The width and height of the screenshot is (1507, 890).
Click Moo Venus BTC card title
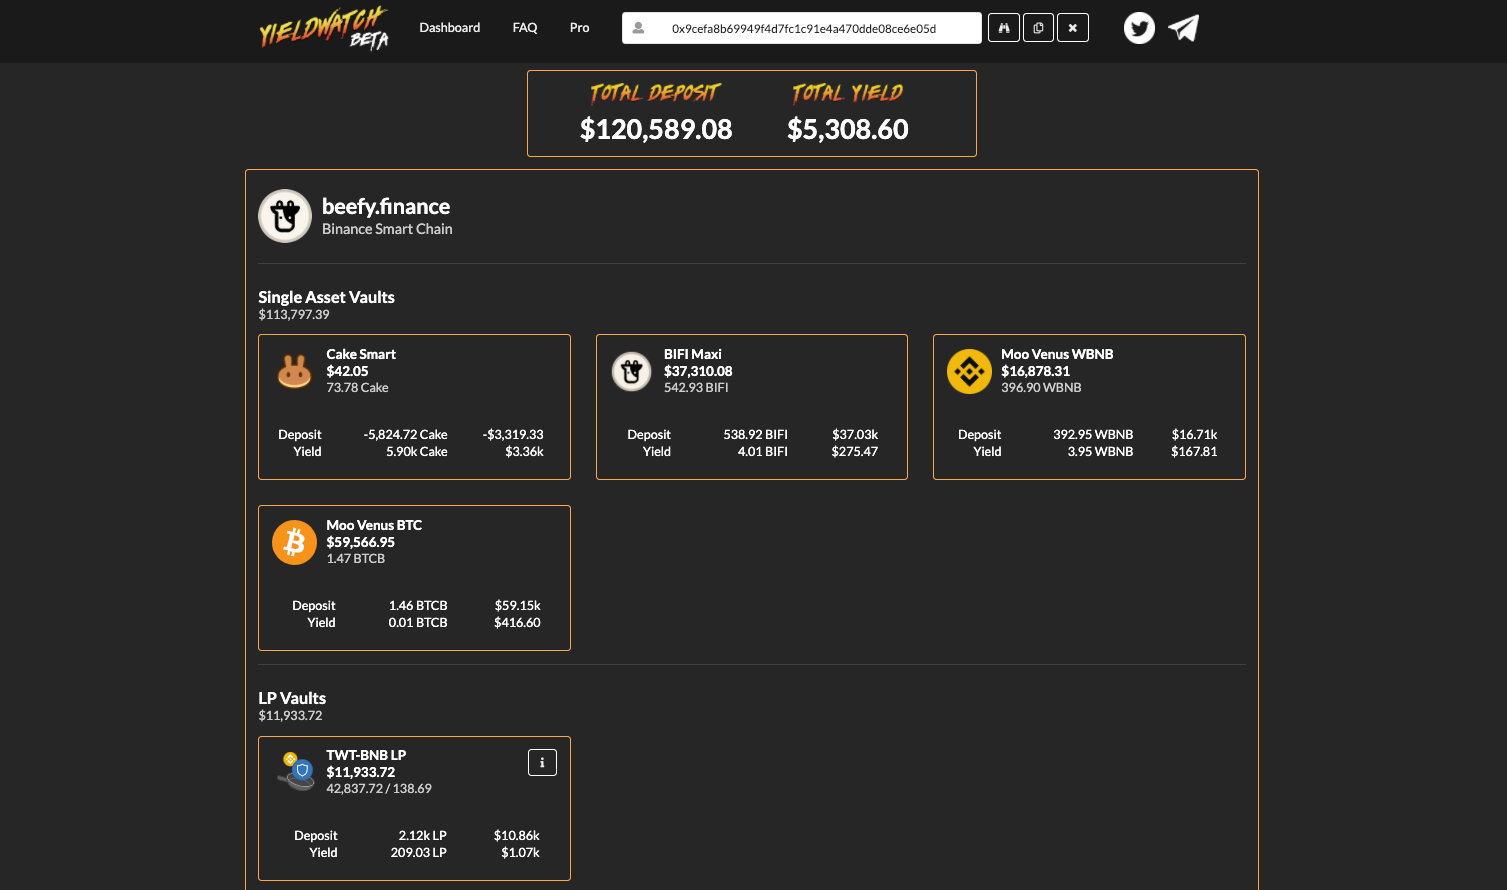coord(374,525)
